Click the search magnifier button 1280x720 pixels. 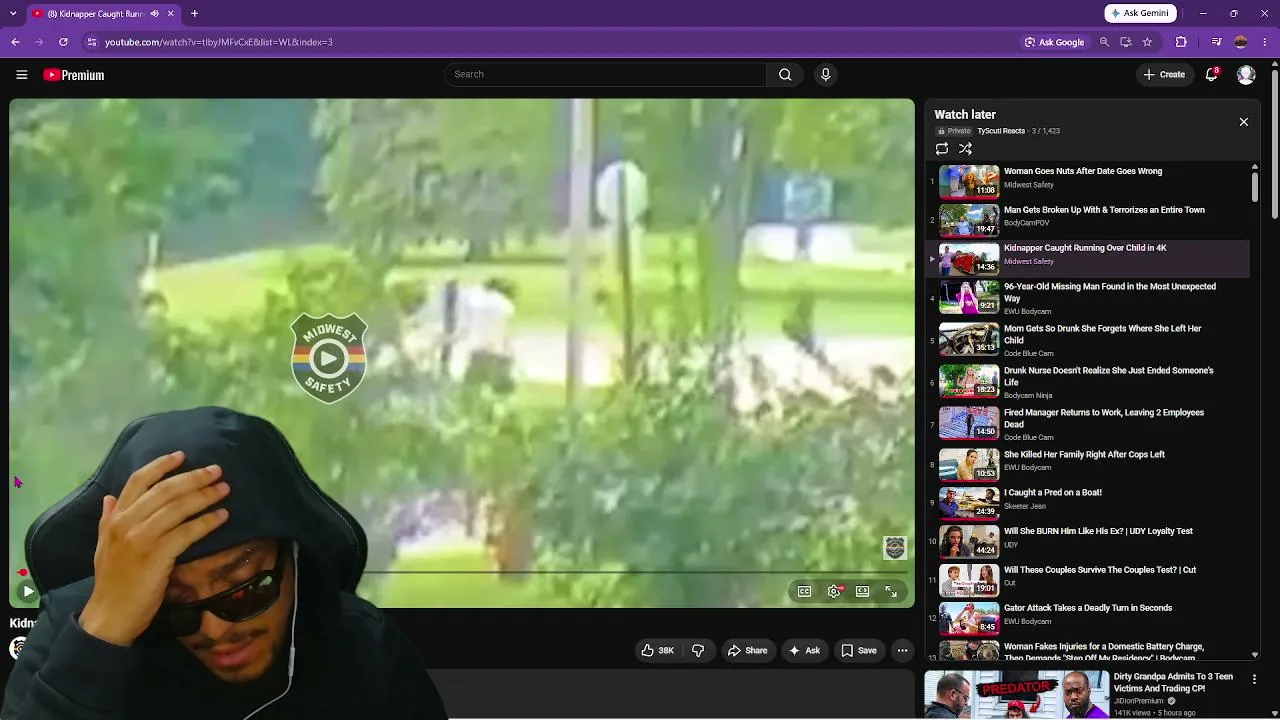point(785,74)
